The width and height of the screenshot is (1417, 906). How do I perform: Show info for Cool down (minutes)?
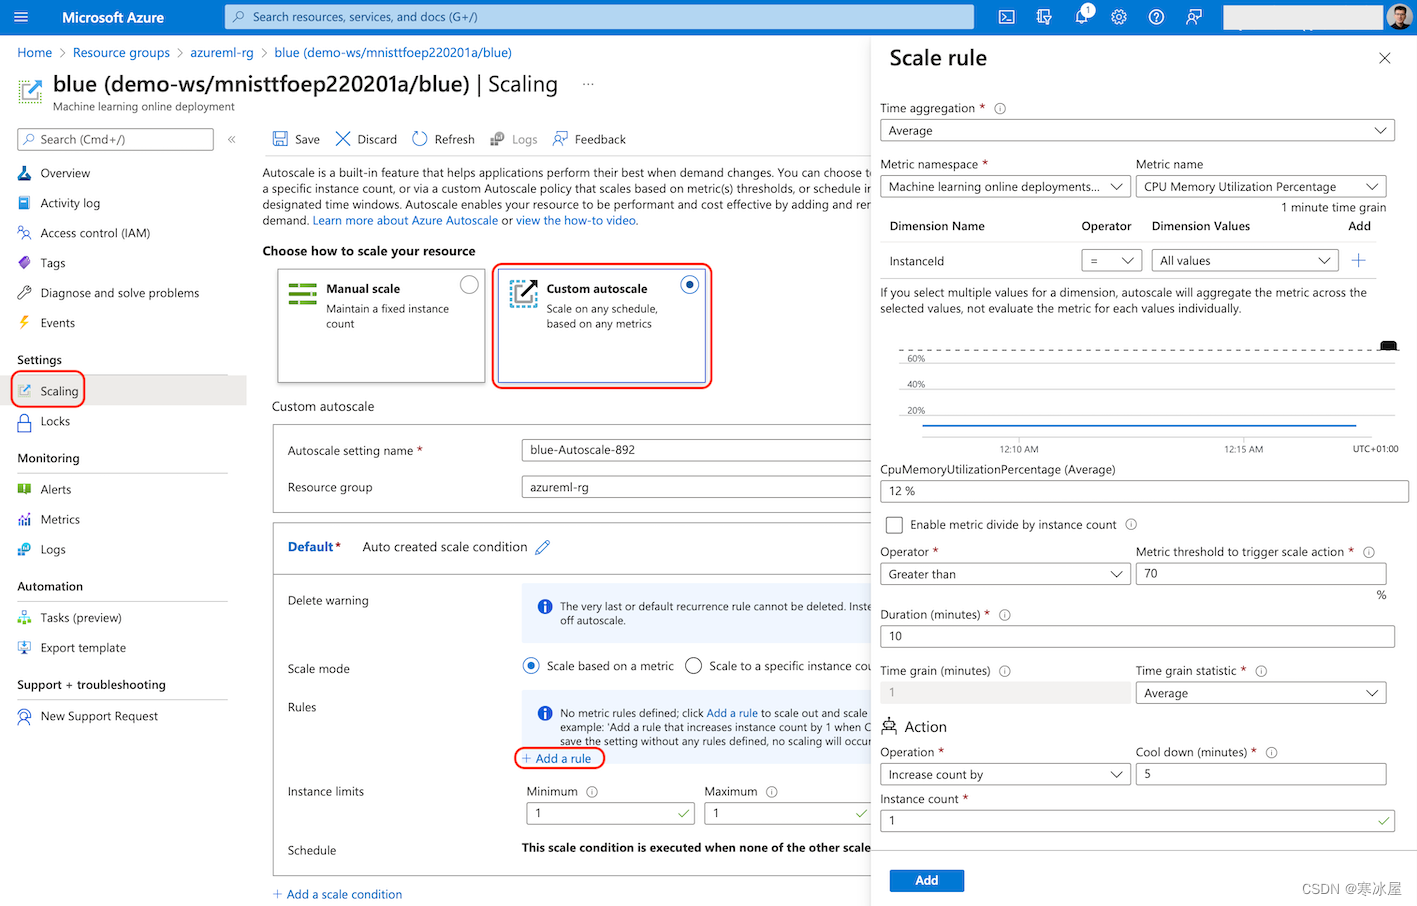1272,752
